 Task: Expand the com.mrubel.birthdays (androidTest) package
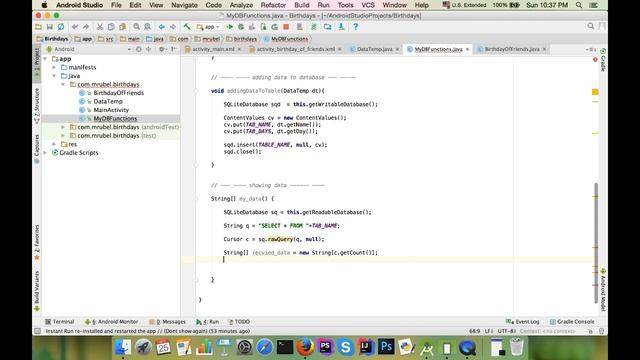[63, 127]
